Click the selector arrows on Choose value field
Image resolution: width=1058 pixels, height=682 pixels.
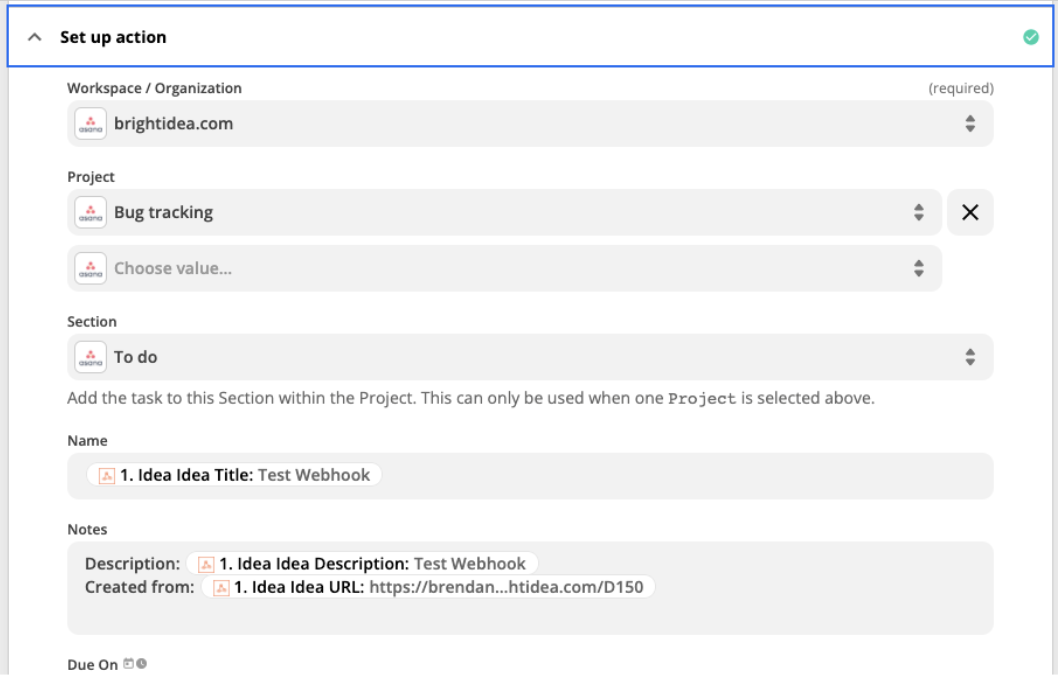[x=918, y=268]
